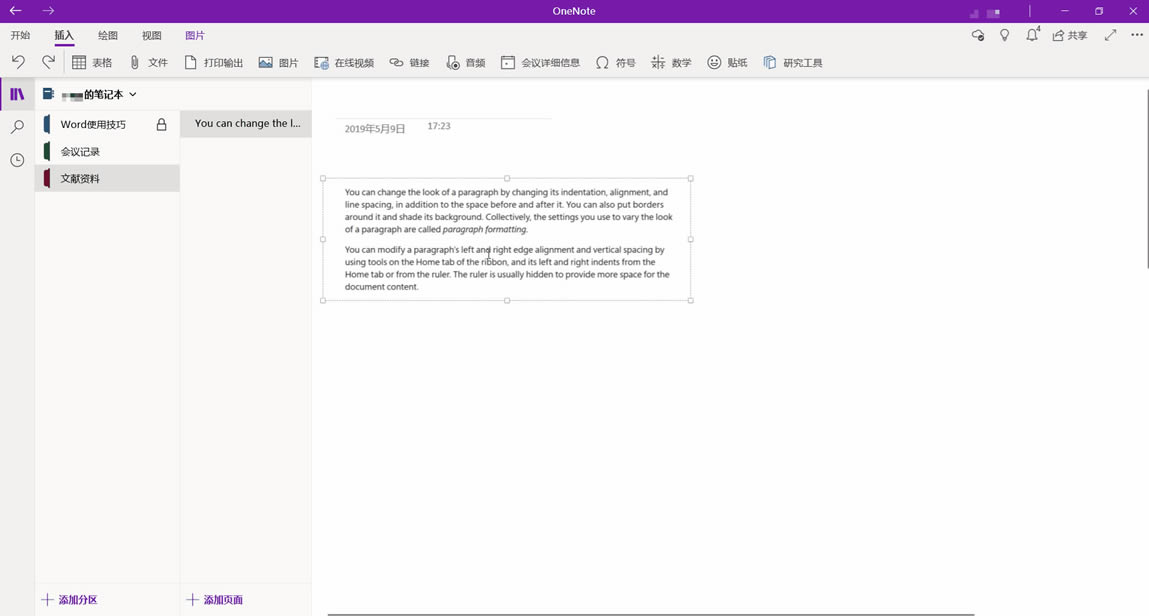Unlock the protected Word使用技巧 section
The image size is (1149, 616).
pyautogui.click(x=161, y=124)
